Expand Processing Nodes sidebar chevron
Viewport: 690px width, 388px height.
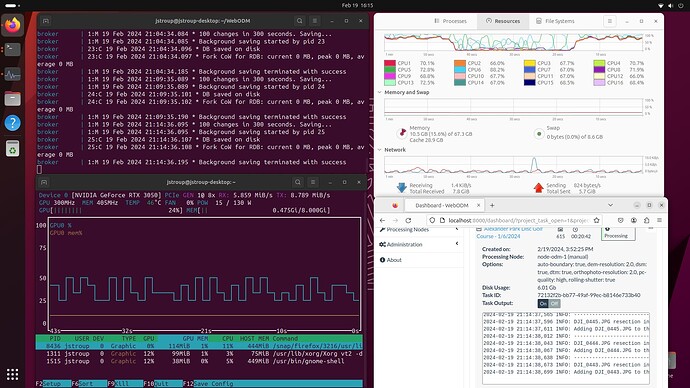coord(457,229)
